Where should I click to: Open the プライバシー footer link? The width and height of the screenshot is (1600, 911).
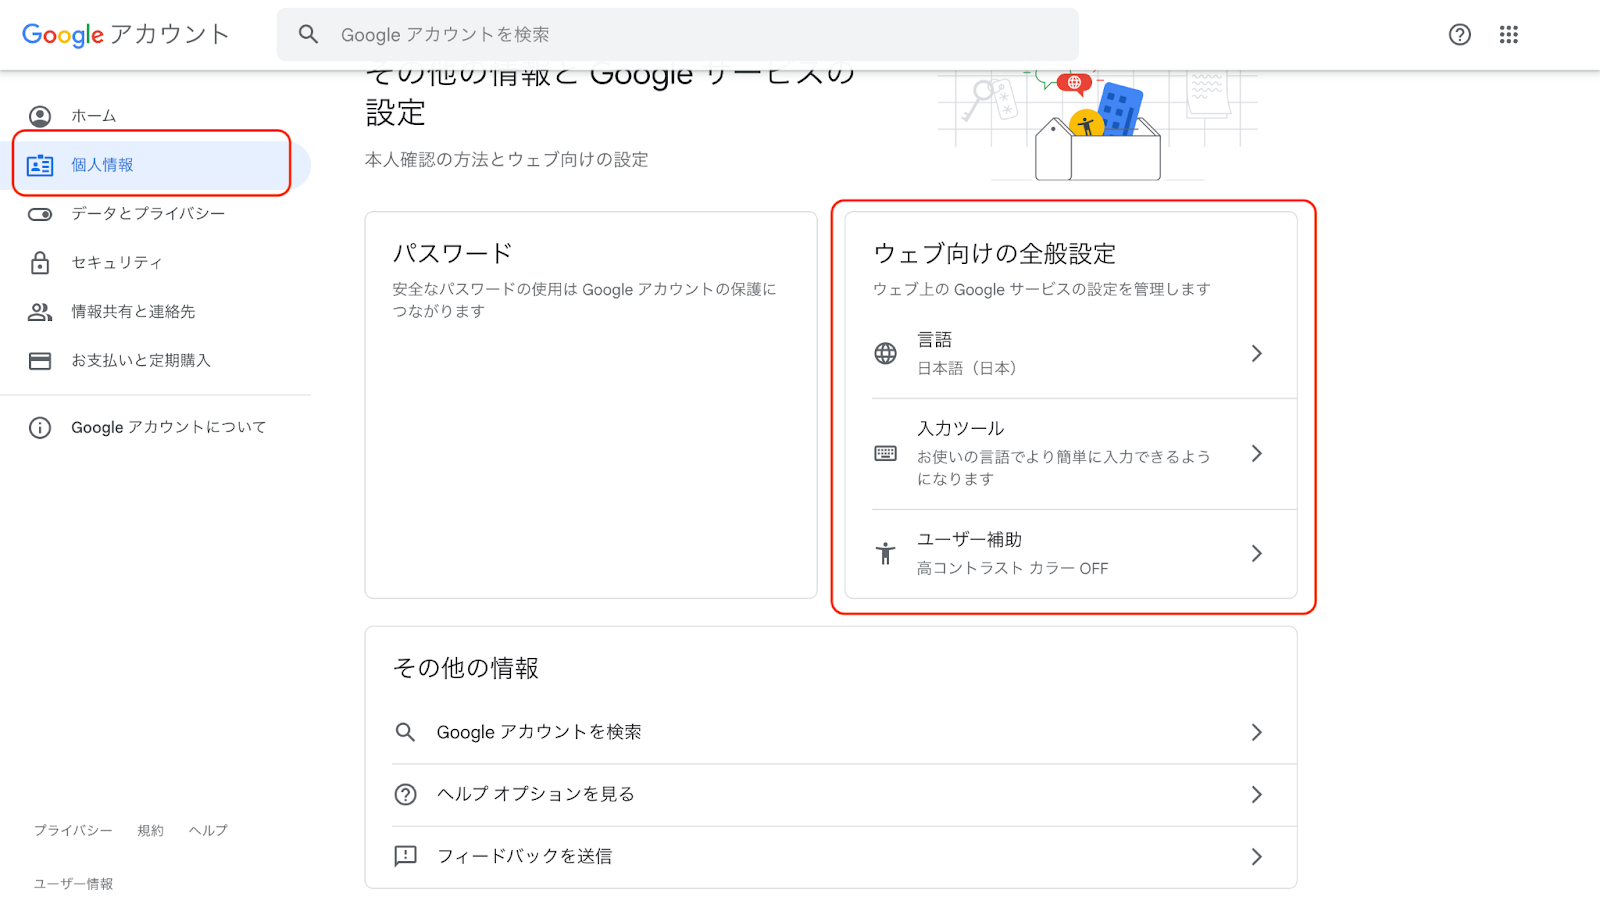73,830
